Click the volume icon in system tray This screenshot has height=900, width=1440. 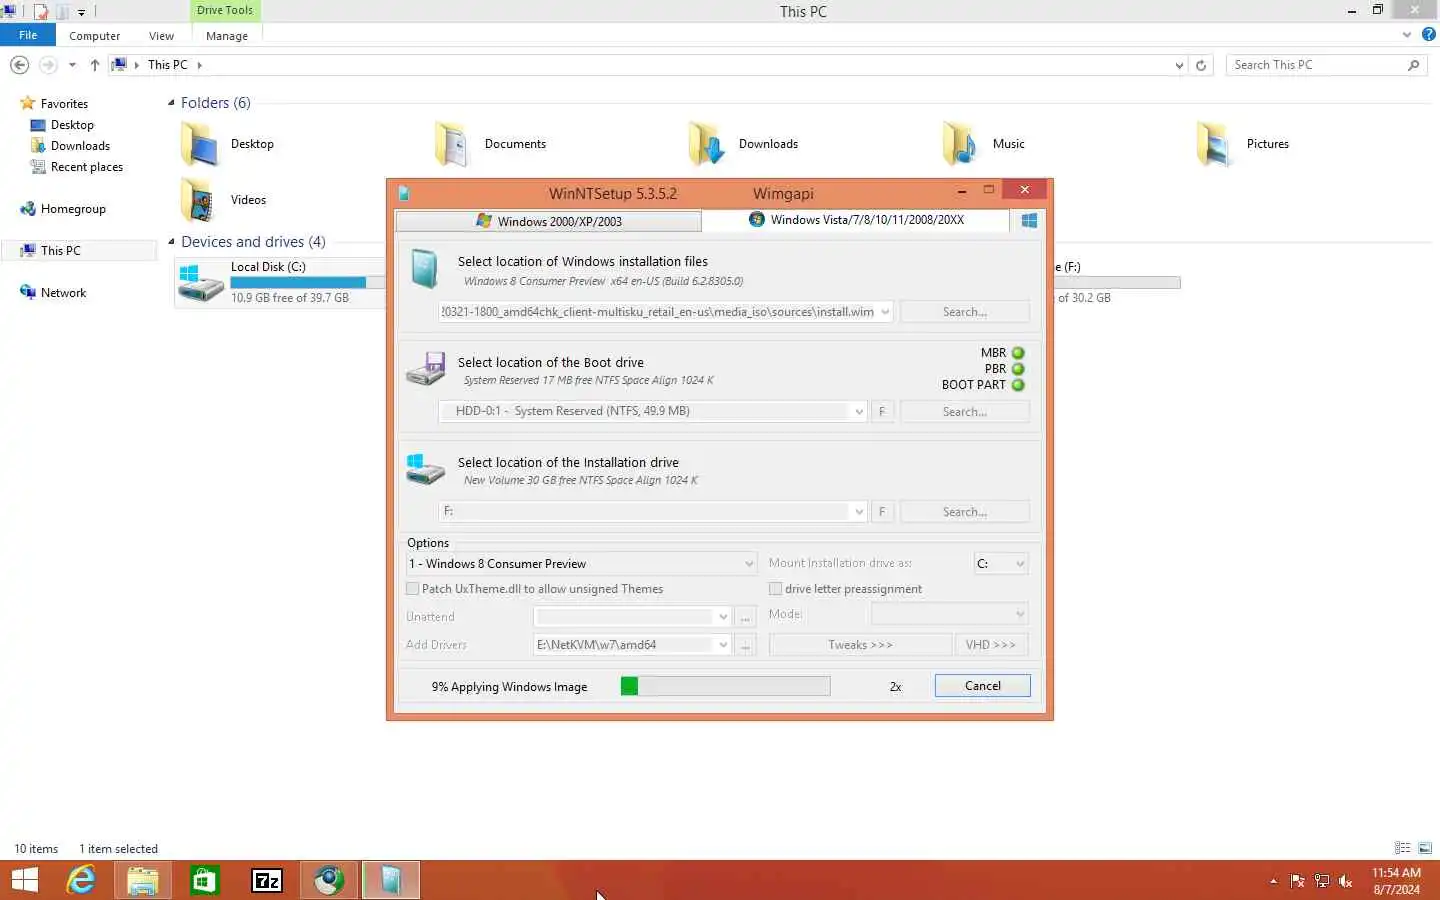pos(1346,881)
